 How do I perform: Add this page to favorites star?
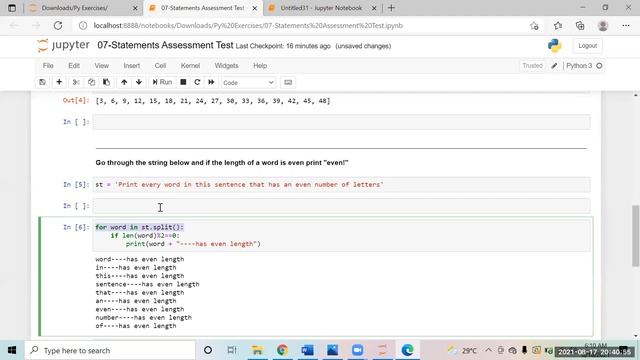tap(534, 26)
